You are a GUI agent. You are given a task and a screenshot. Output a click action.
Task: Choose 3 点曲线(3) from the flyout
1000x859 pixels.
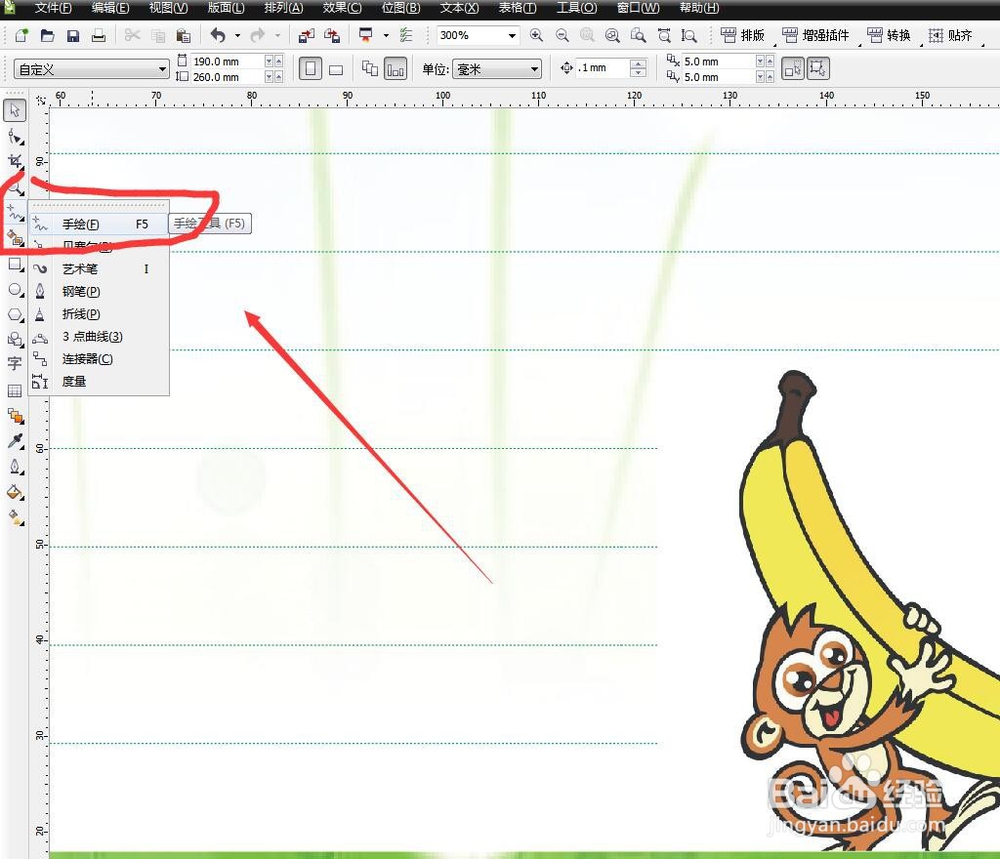[x=99, y=336]
